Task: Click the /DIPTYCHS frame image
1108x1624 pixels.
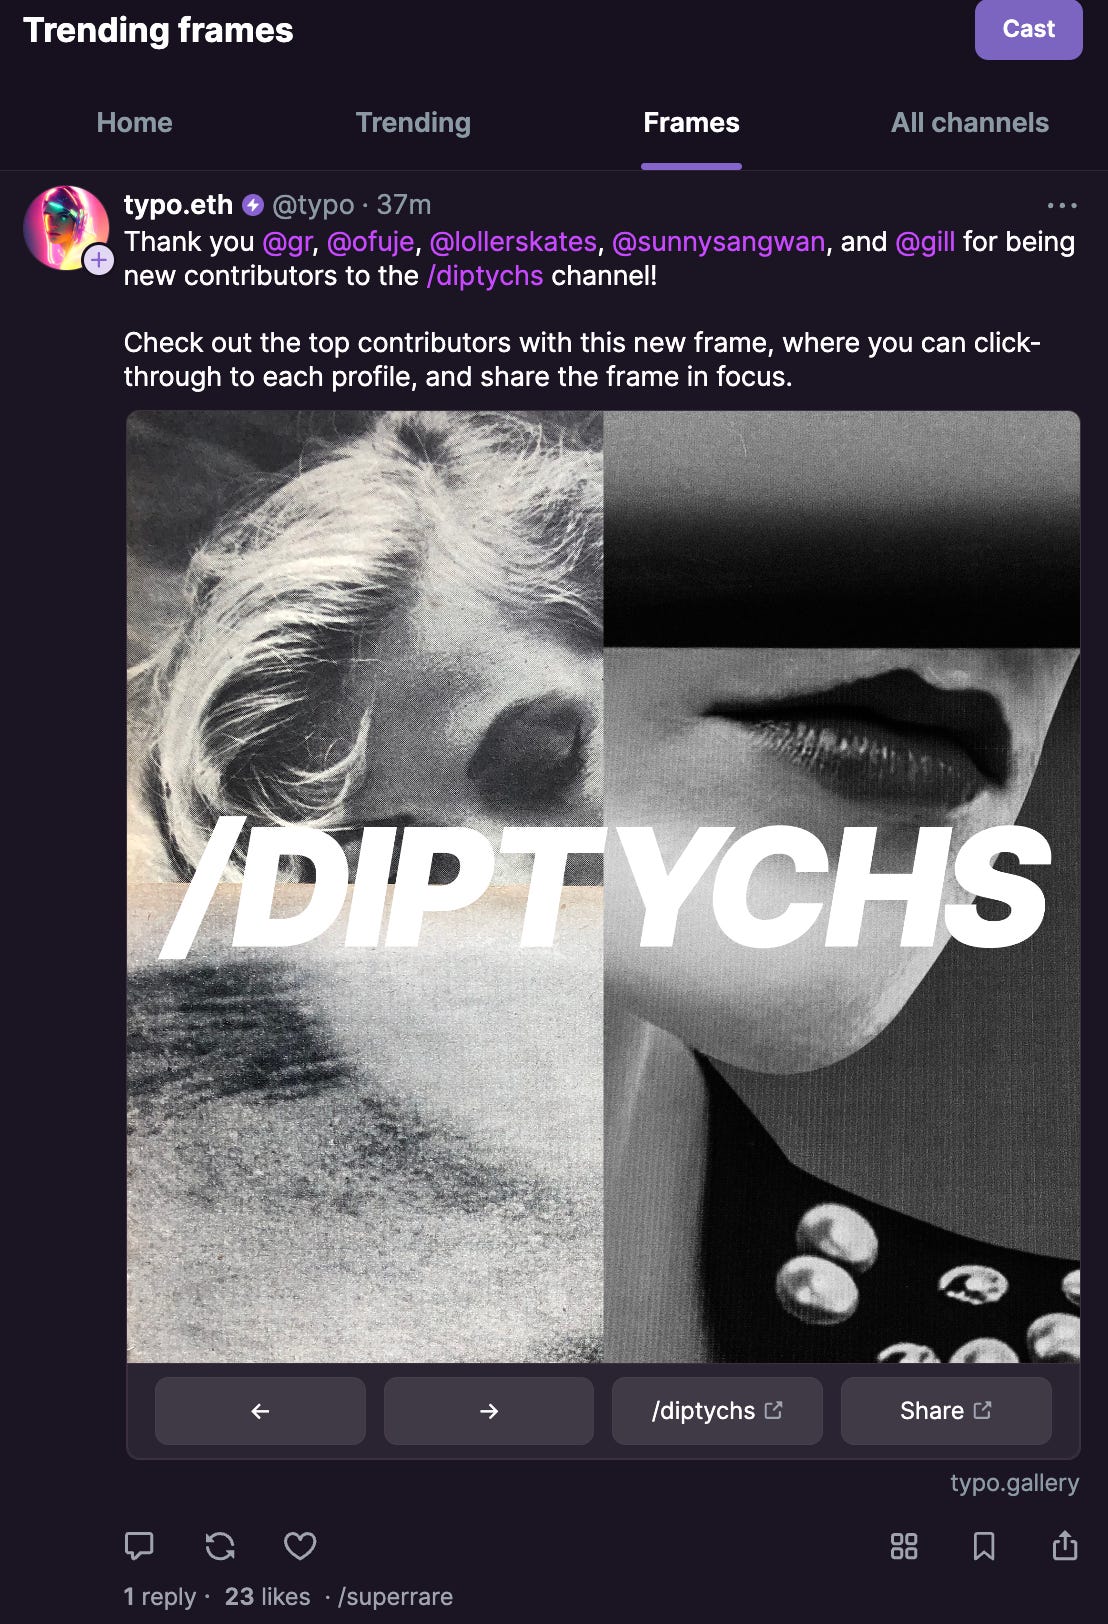Action: pyautogui.click(x=603, y=887)
